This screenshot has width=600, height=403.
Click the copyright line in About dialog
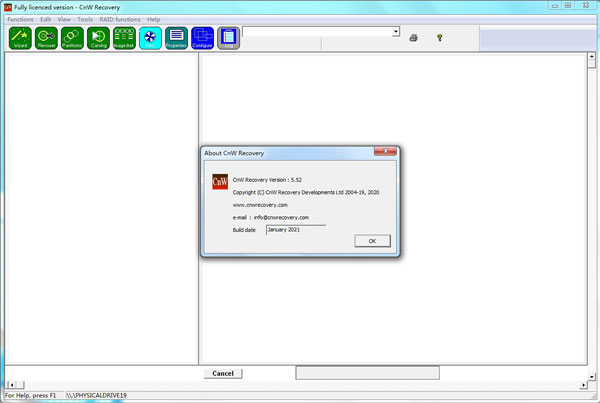point(306,193)
